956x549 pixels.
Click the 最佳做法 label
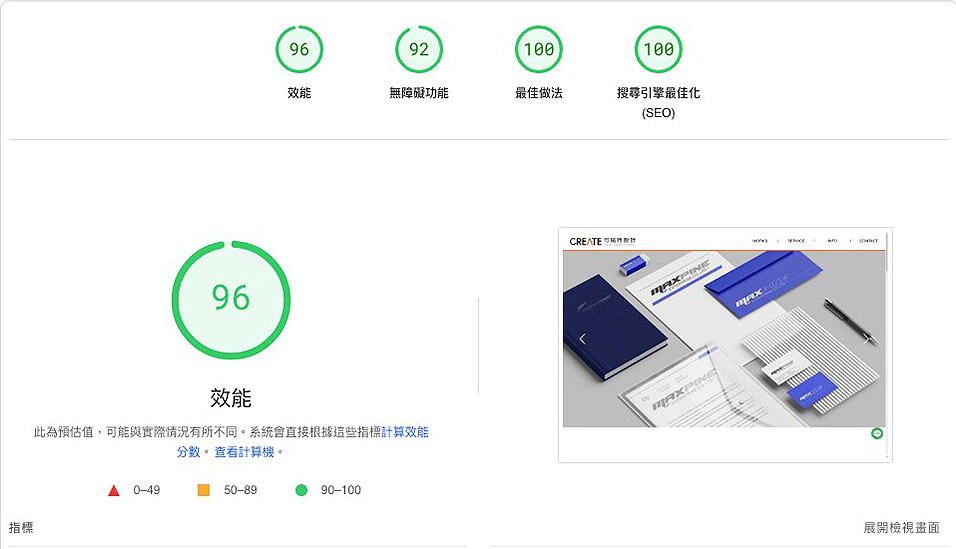(539, 93)
